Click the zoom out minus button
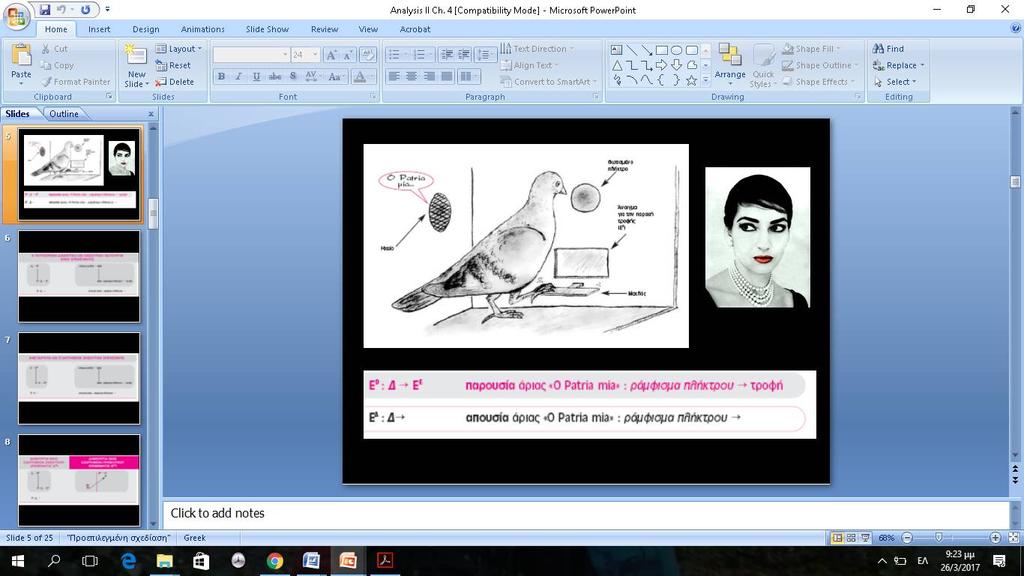The height and width of the screenshot is (576, 1024). [907, 538]
